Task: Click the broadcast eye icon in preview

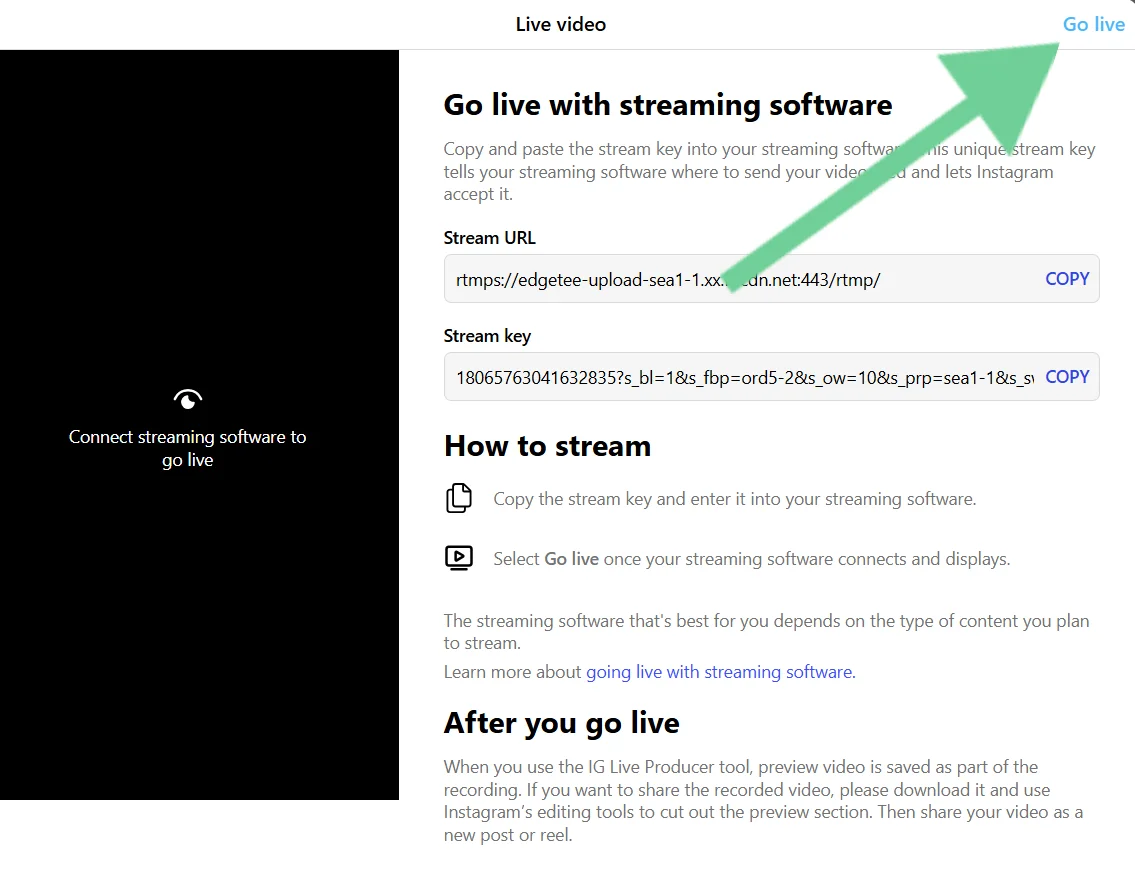Action: point(187,399)
